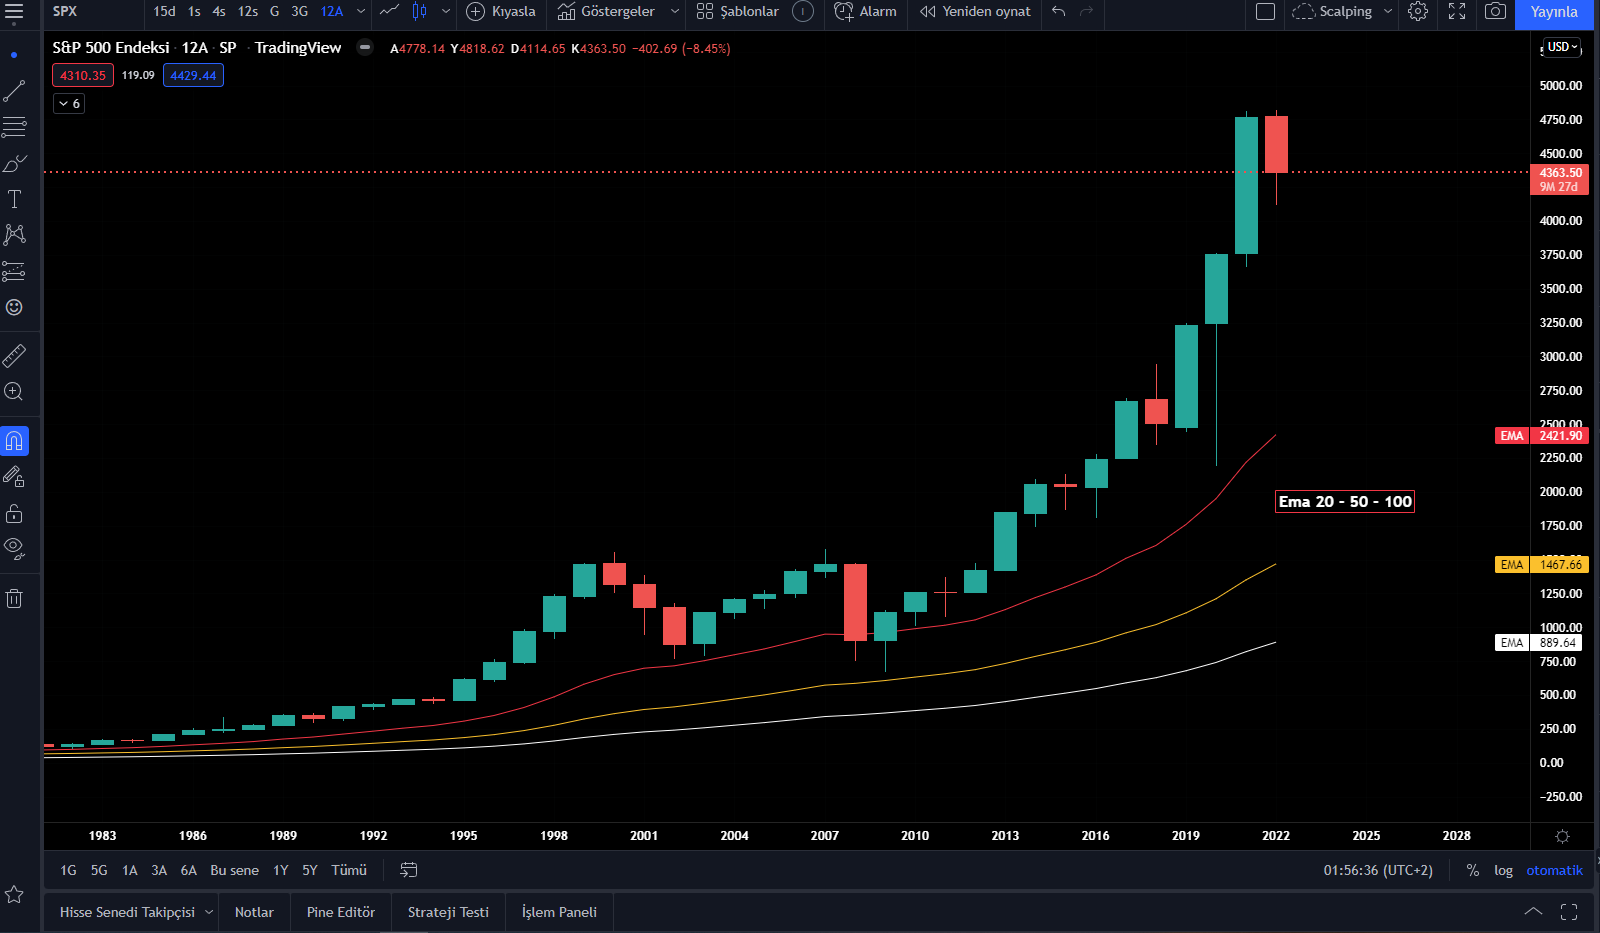Enter fullscreen mode
Screen dimensions: 1600x933
[x=1457, y=12]
